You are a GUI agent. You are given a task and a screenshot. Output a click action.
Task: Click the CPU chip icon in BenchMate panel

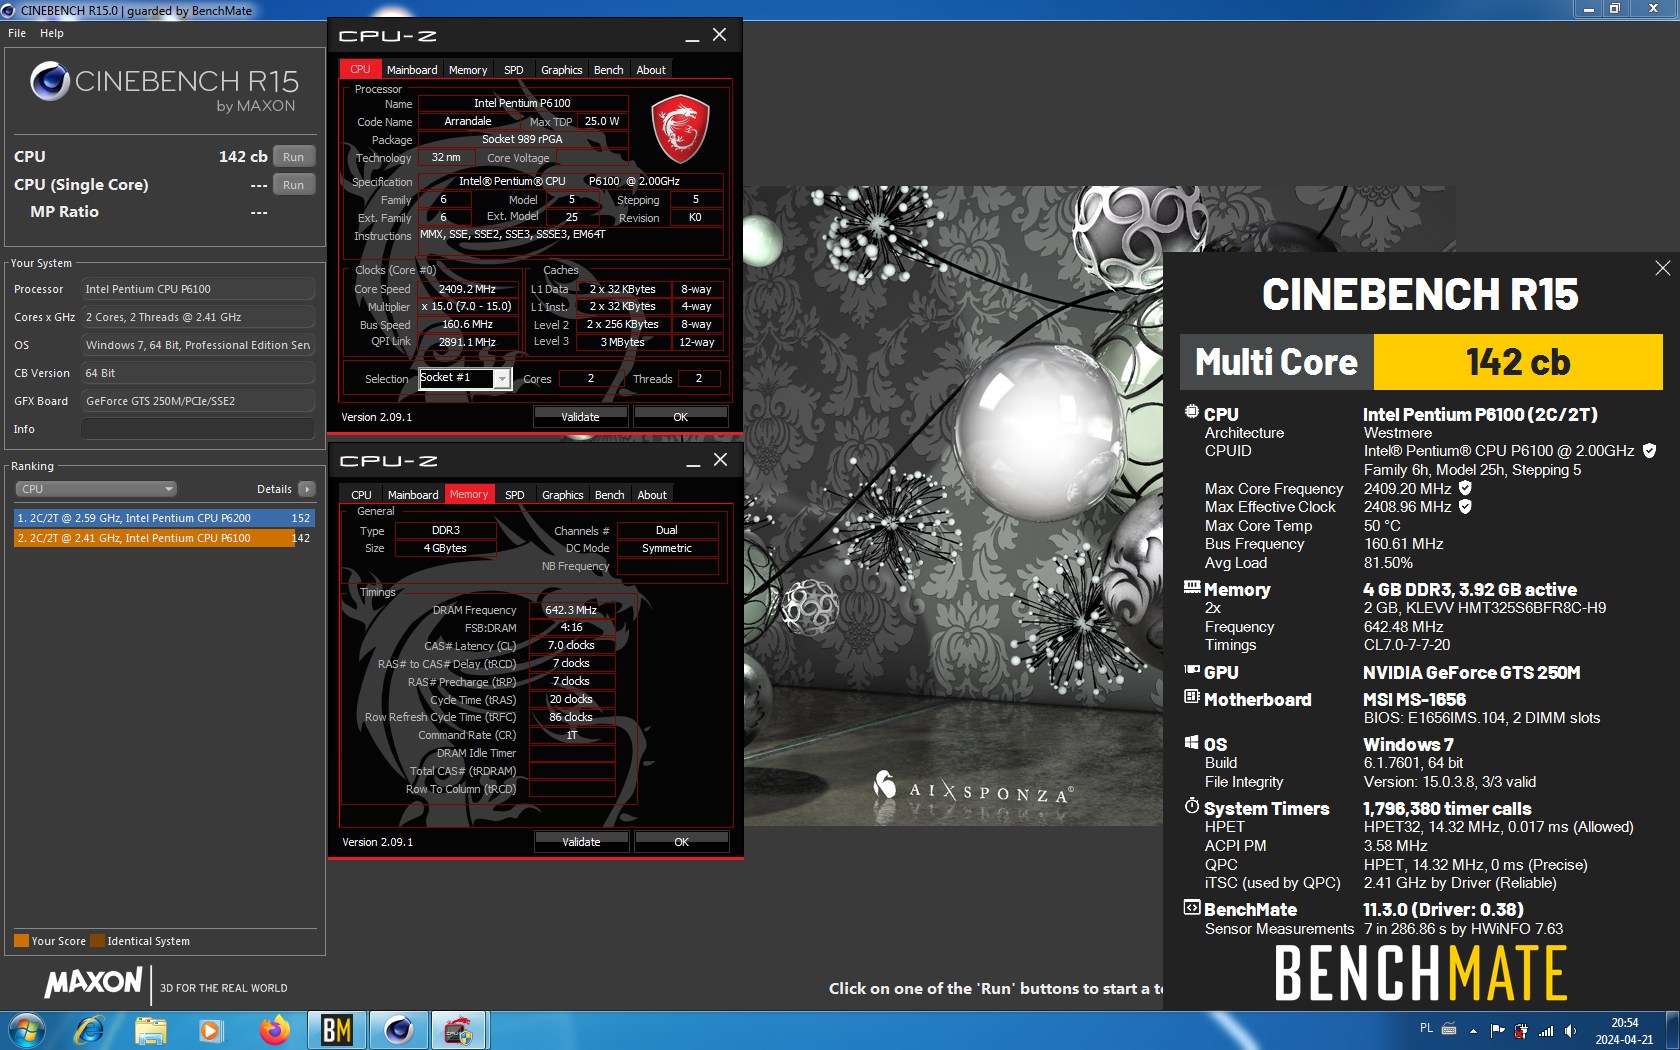click(x=1192, y=412)
